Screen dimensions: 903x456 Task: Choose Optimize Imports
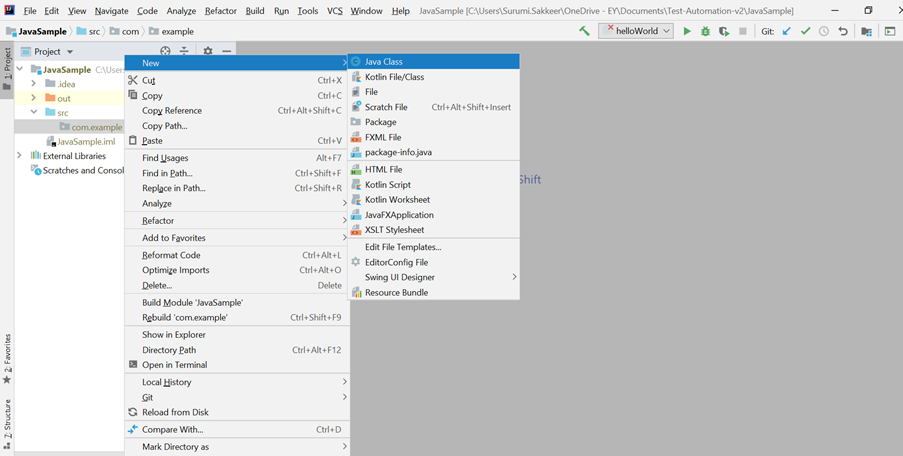(x=237, y=269)
